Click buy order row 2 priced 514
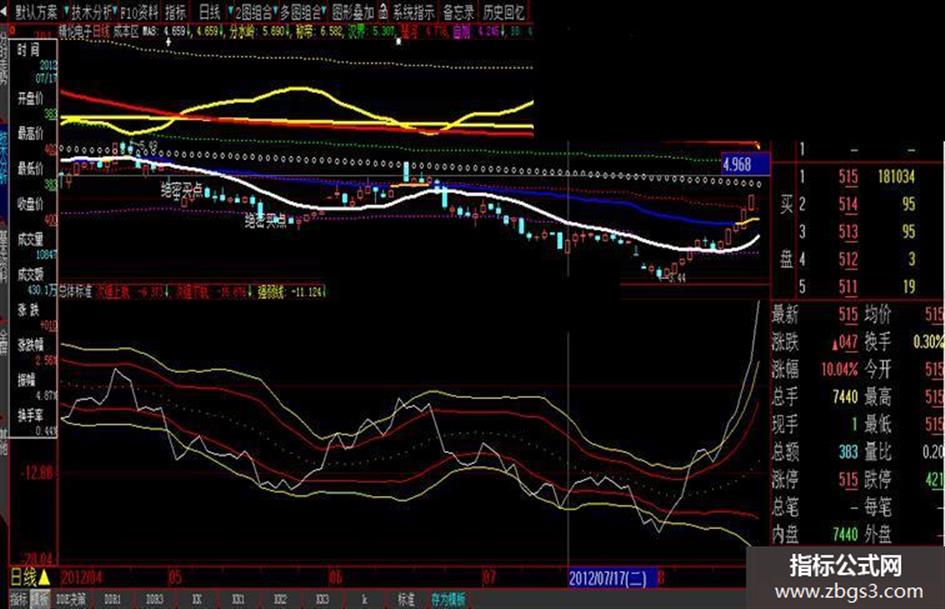 [x=856, y=204]
